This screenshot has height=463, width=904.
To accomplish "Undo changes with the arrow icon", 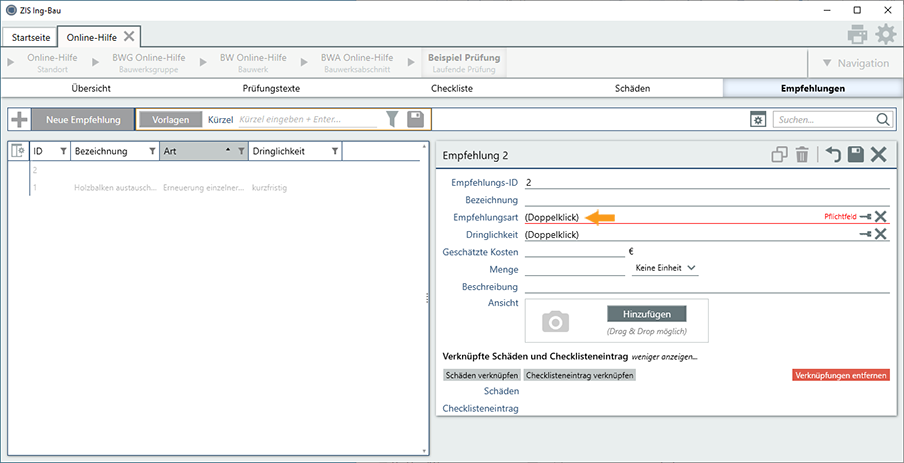I will pos(832,155).
